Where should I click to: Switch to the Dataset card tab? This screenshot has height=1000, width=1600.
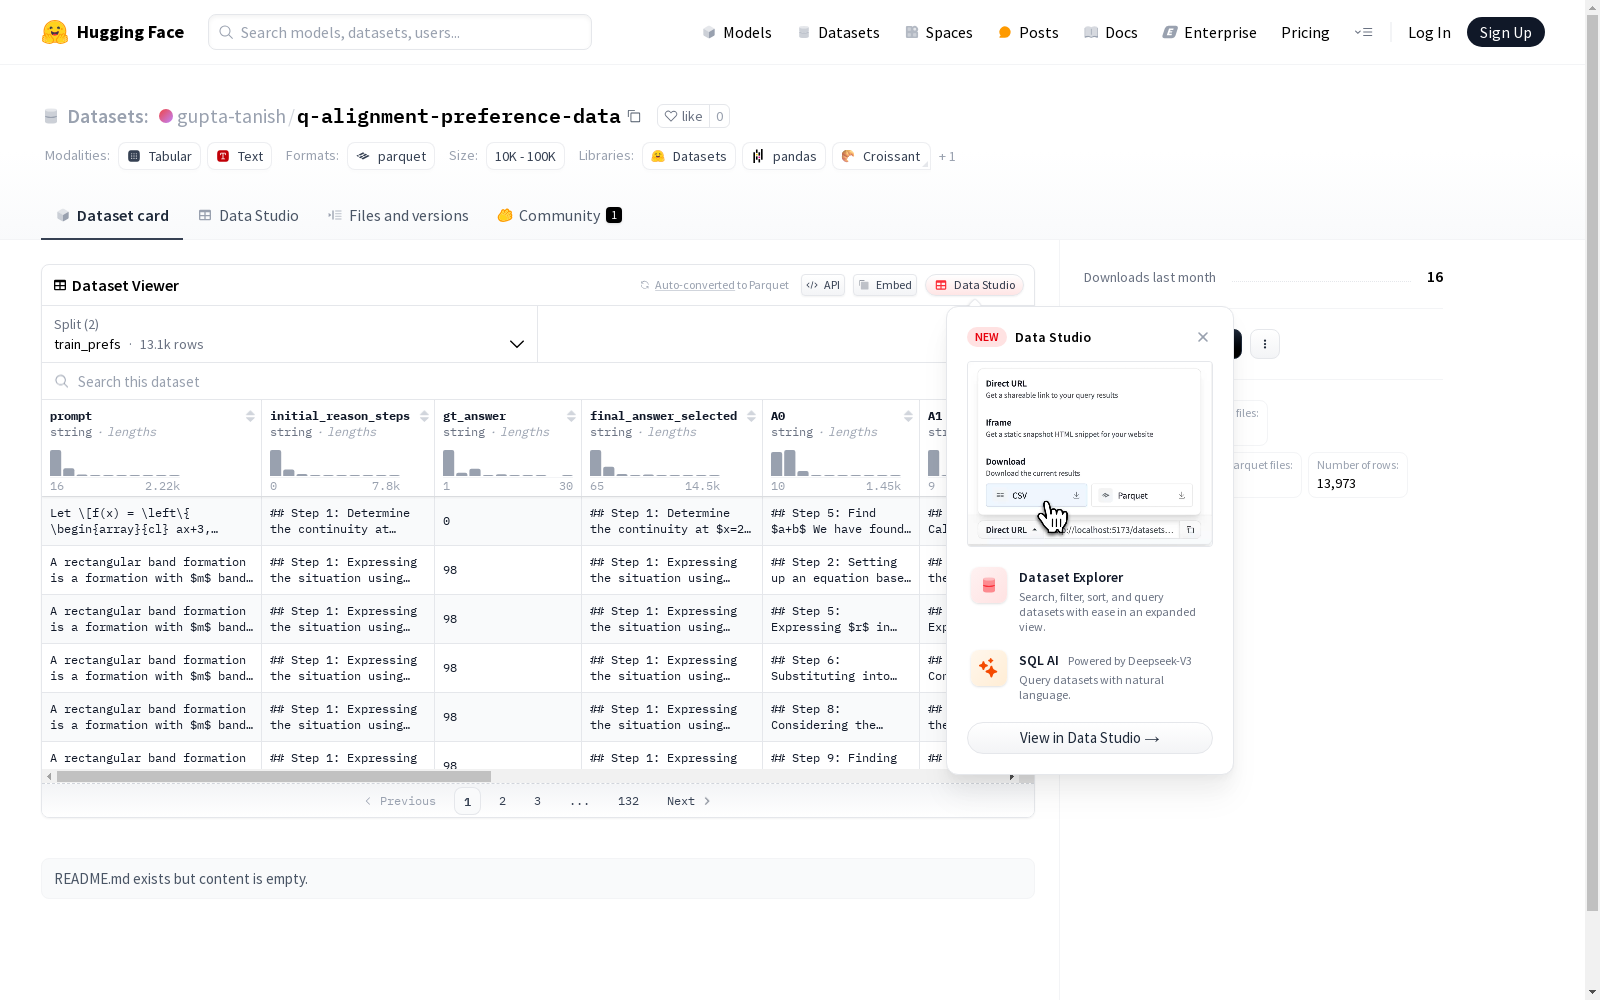(112, 215)
